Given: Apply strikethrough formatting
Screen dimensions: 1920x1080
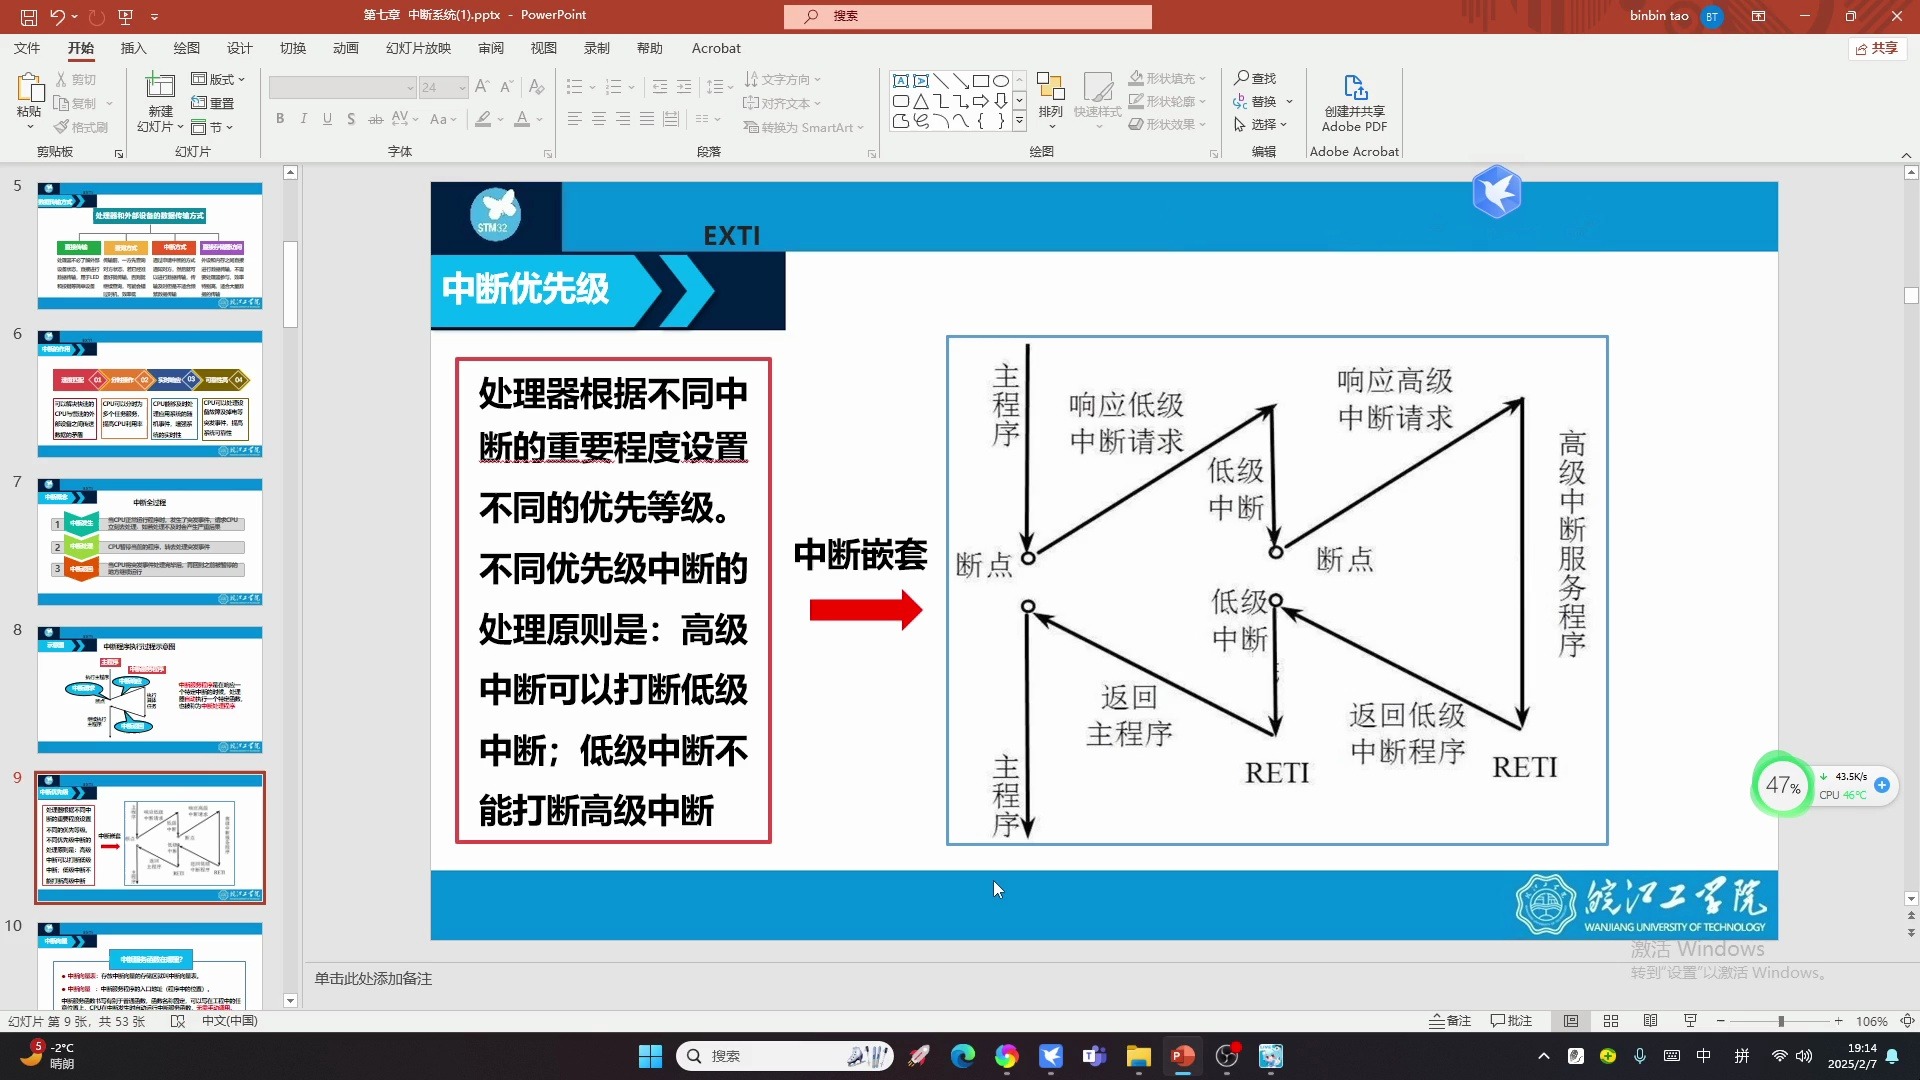Looking at the screenshot, I should pyautogui.click(x=375, y=119).
